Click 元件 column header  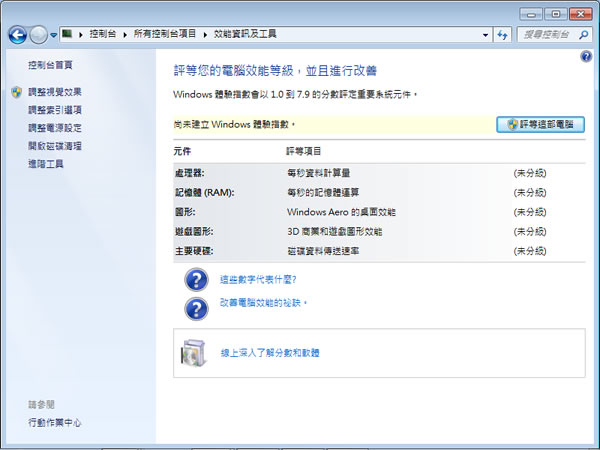click(182, 151)
